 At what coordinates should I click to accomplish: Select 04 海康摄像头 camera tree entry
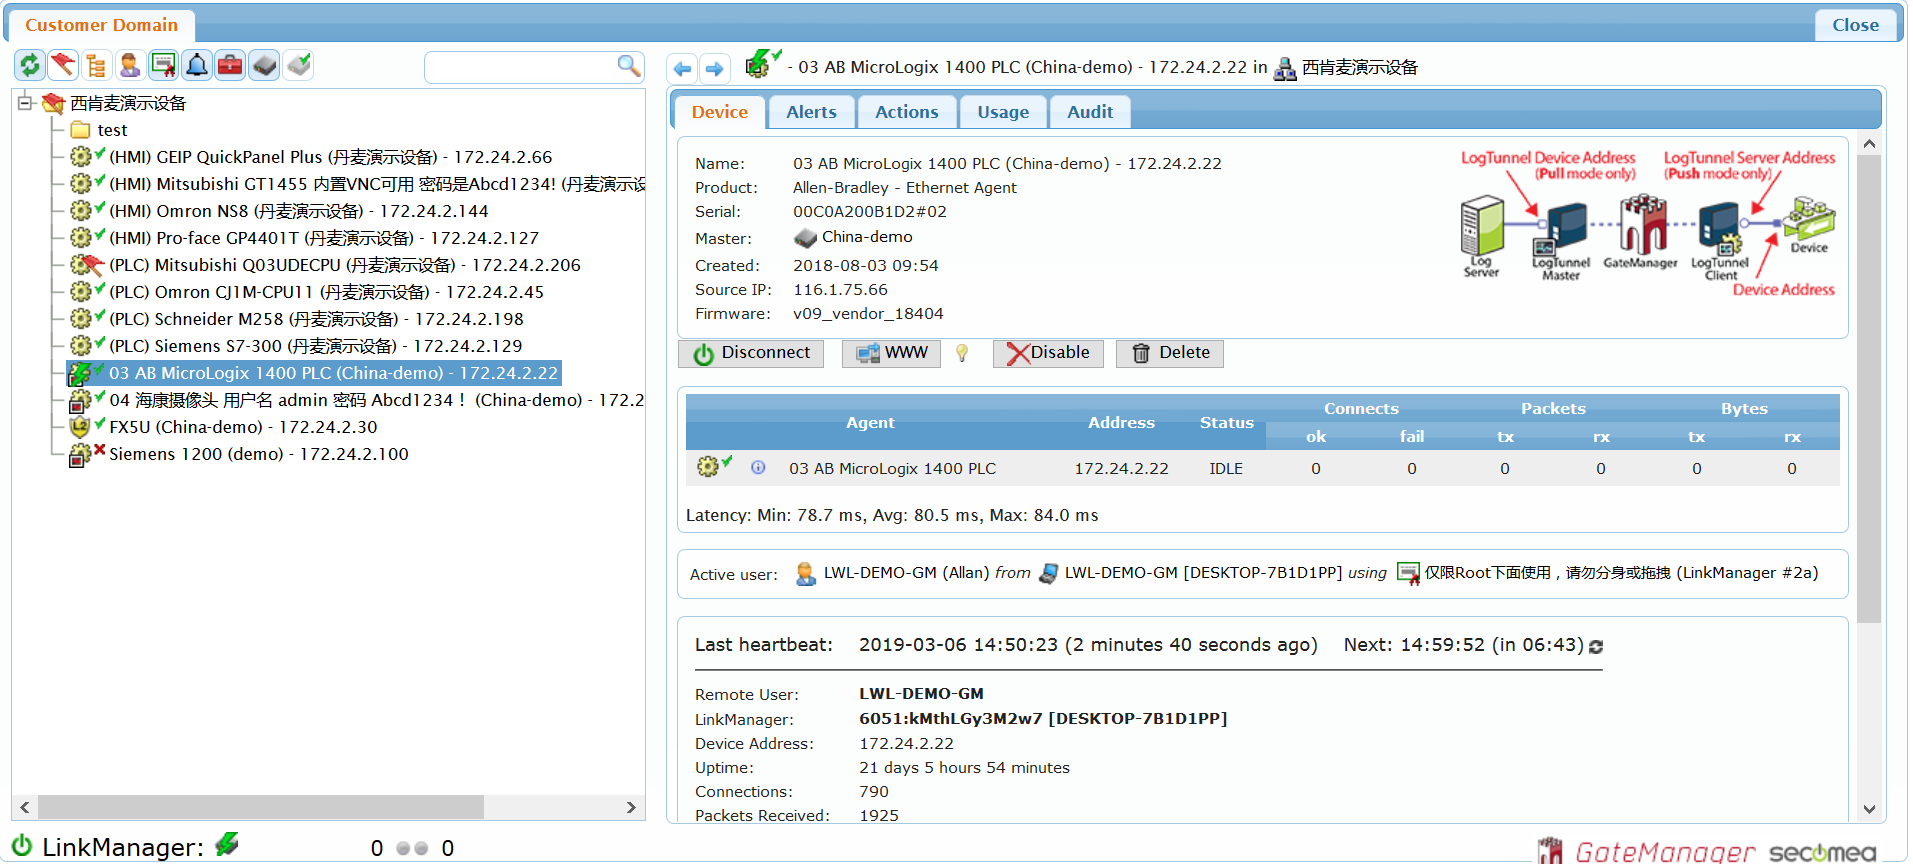coord(376,400)
